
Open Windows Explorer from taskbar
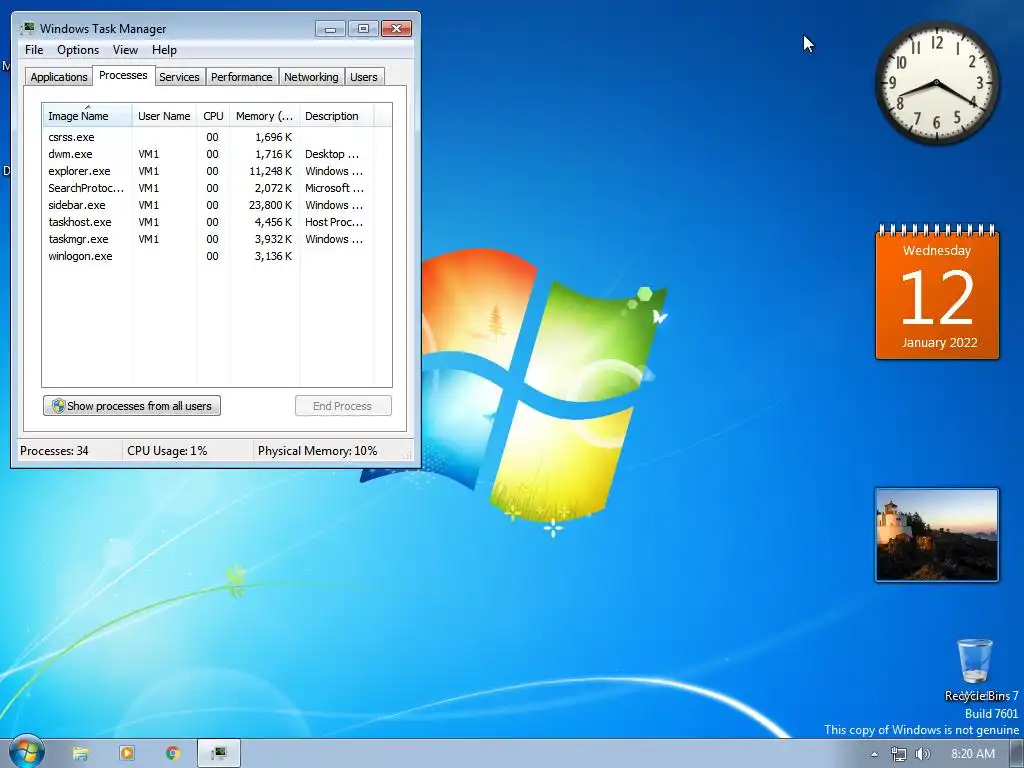point(80,754)
